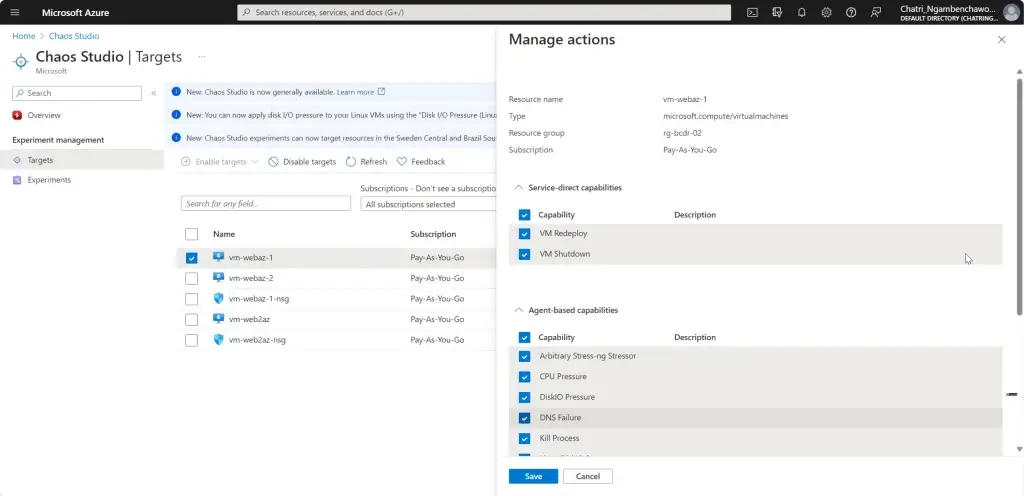Uncheck the VM Shutdown capability
The image size is (1024, 496).
pos(524,255)
